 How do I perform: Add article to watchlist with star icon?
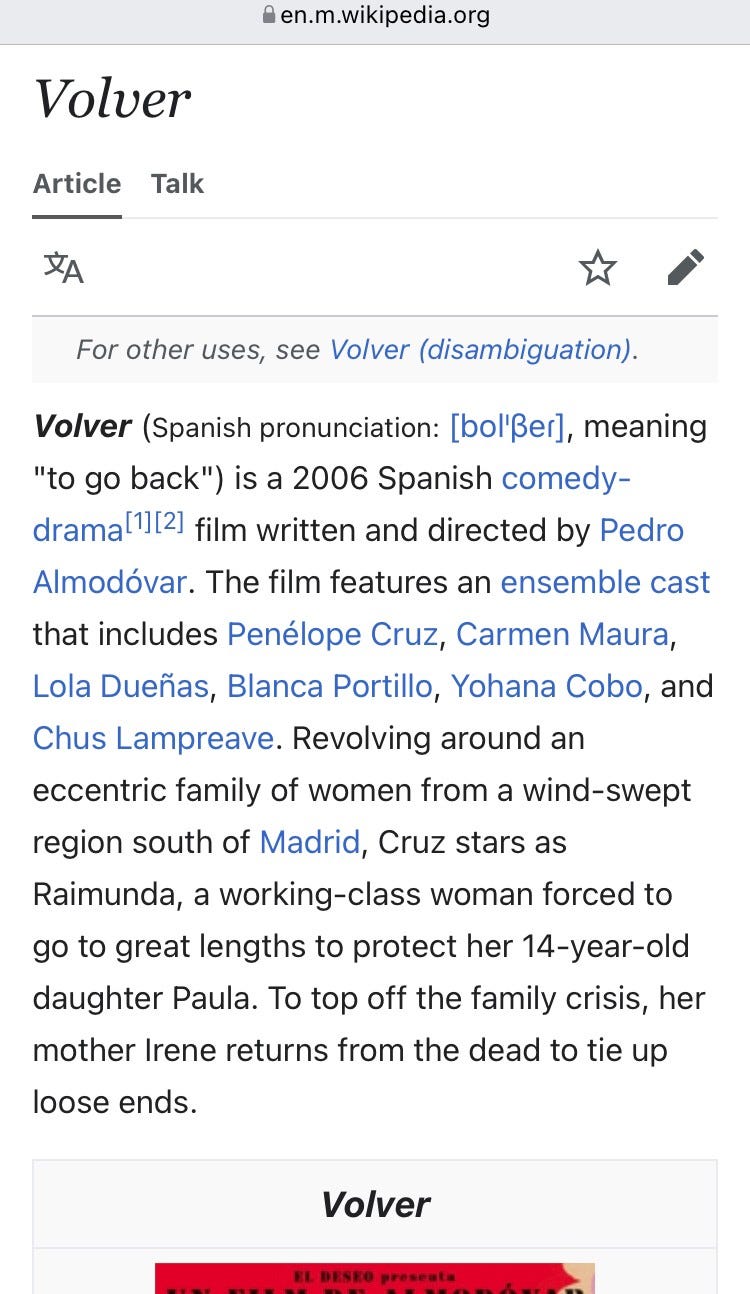coord(598,268)
